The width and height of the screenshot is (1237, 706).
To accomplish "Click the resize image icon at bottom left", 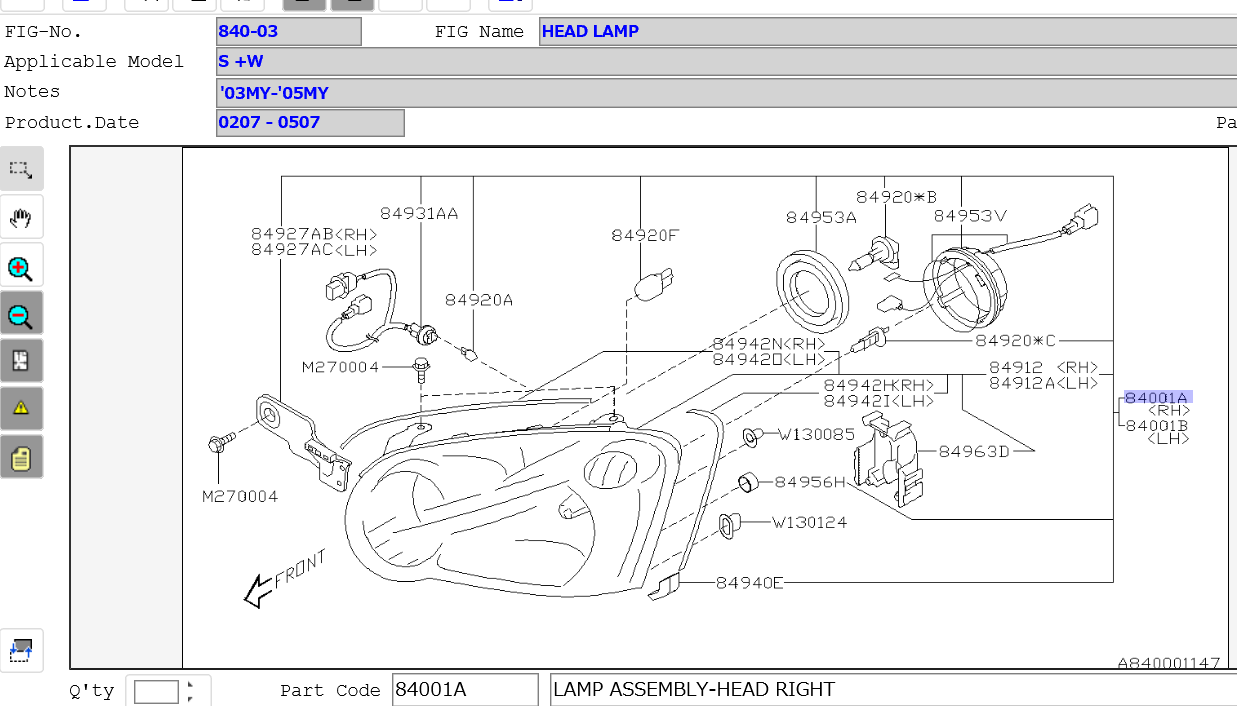I will tap(21, 650).
